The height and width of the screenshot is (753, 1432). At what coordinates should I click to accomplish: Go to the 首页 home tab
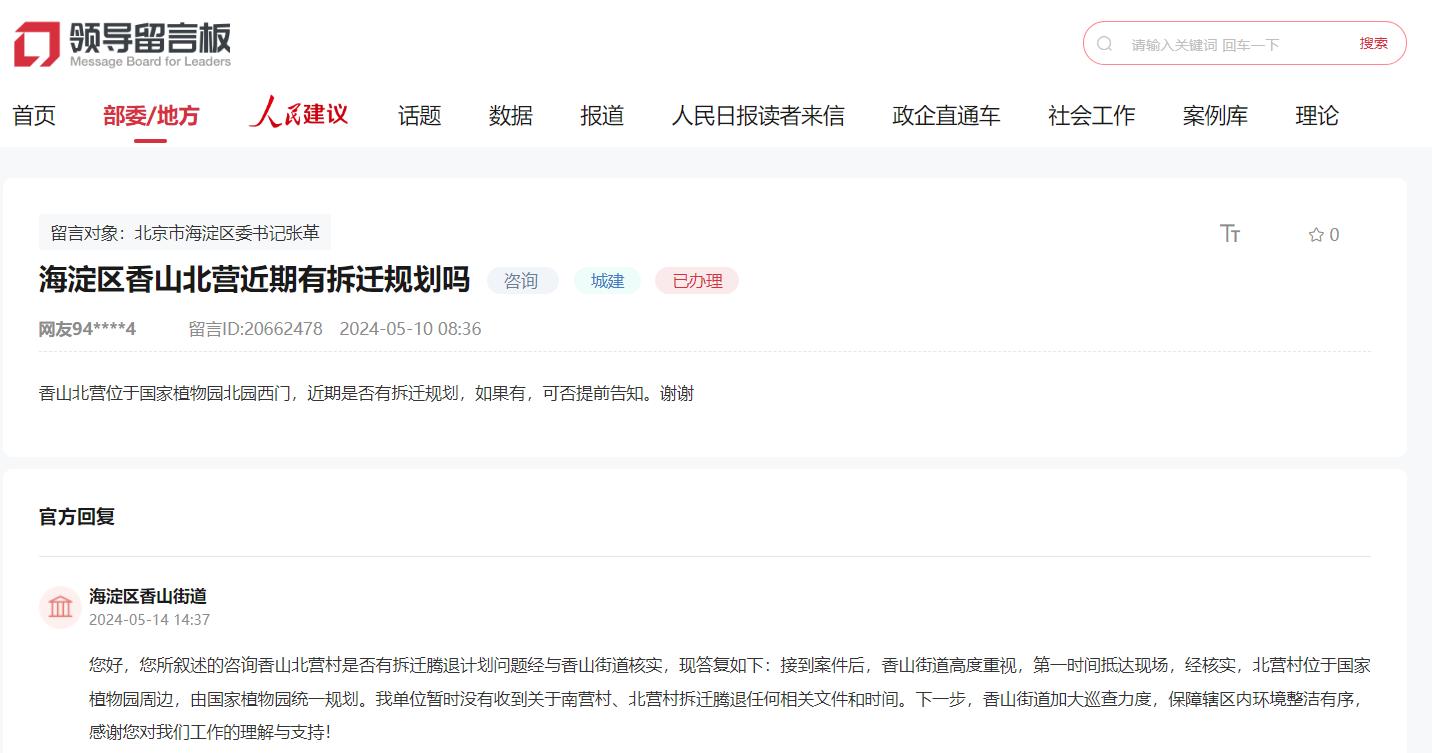tap(34, 116)
